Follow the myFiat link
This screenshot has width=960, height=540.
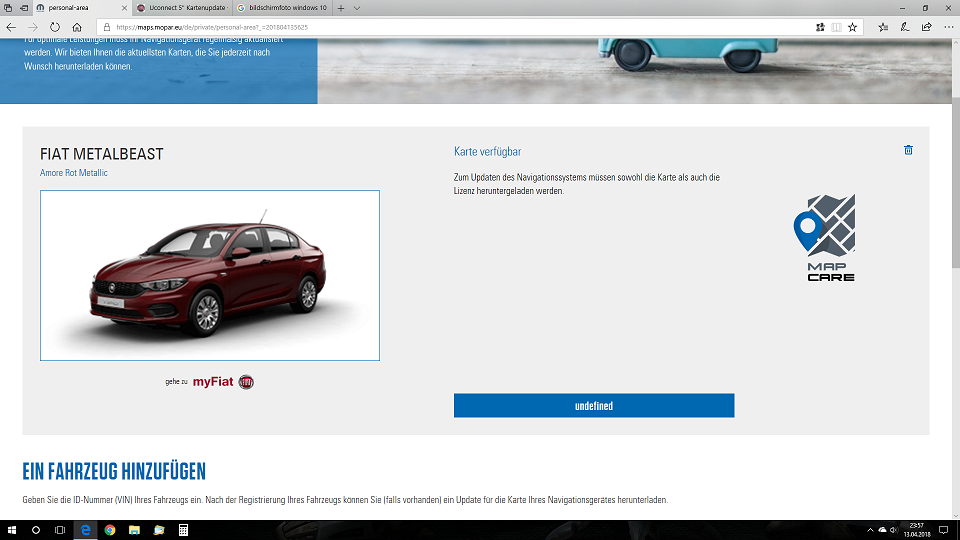[212, 382]
